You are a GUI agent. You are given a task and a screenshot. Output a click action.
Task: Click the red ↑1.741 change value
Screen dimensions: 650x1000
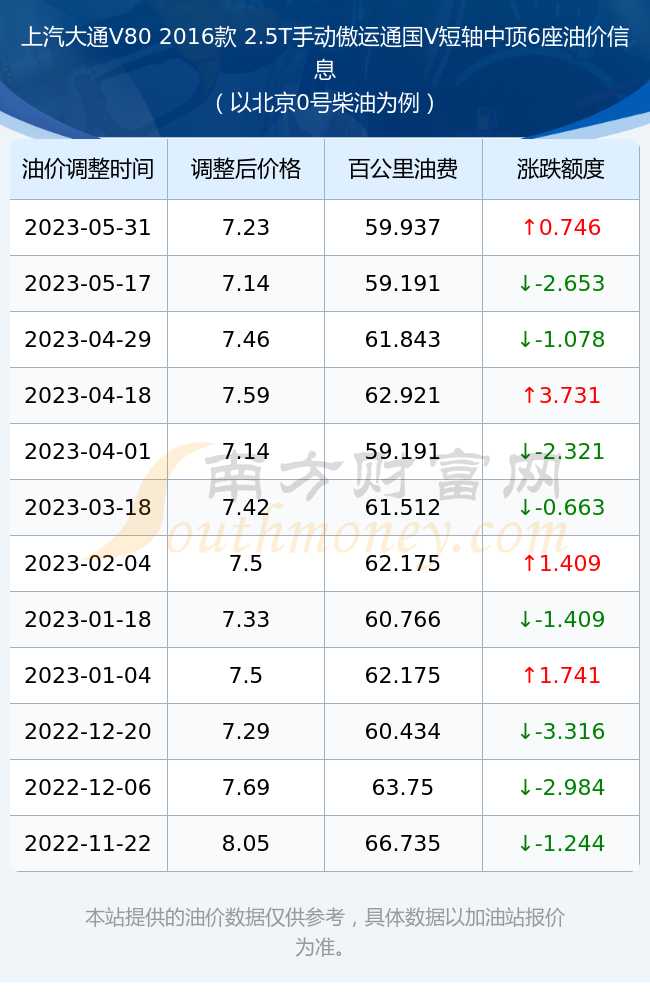pos(561,675)
